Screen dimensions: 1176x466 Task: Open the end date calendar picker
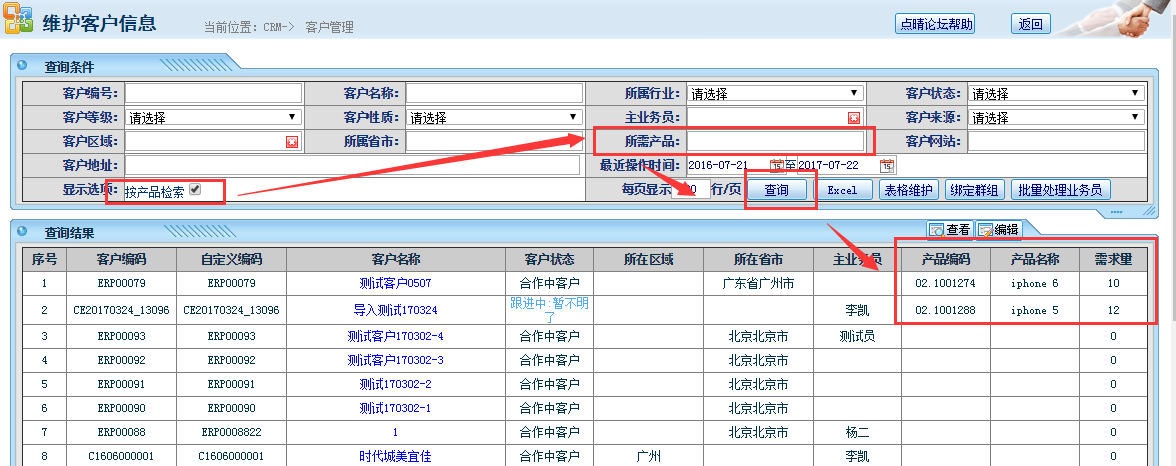point(886,165)
